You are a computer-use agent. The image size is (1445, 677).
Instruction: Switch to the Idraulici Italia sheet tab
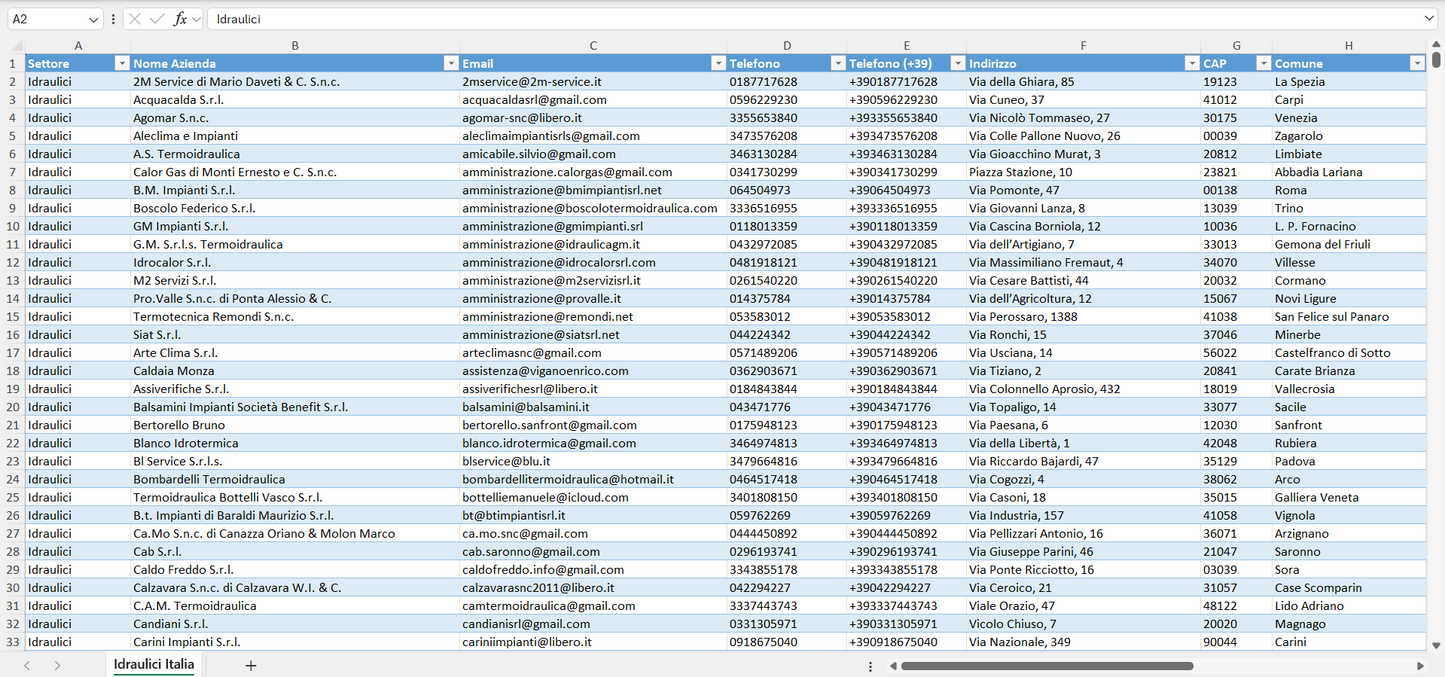coord(154,664)
